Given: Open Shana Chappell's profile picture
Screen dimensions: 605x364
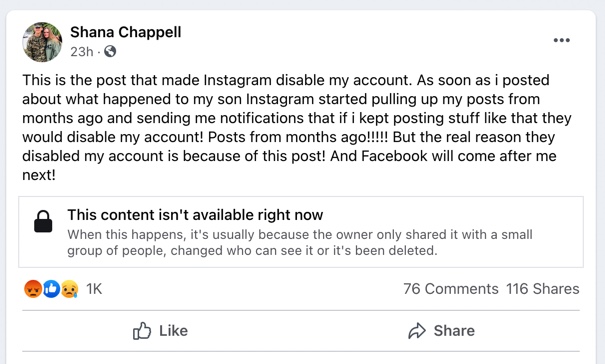Looking at the screenshot, I should click(42, 42).
